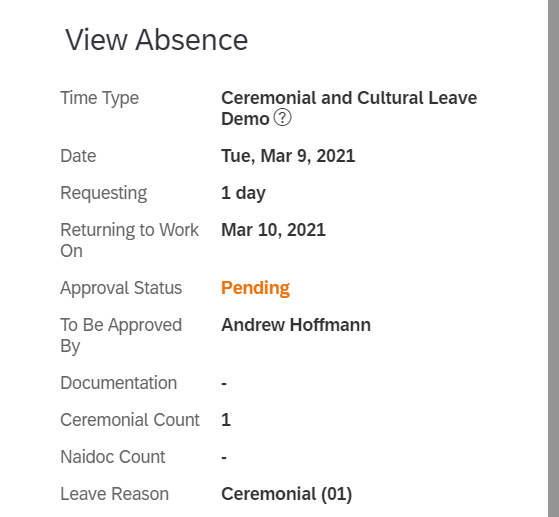Click the Approval Status field label
The image size is (559, 517).
click(121, 288)
